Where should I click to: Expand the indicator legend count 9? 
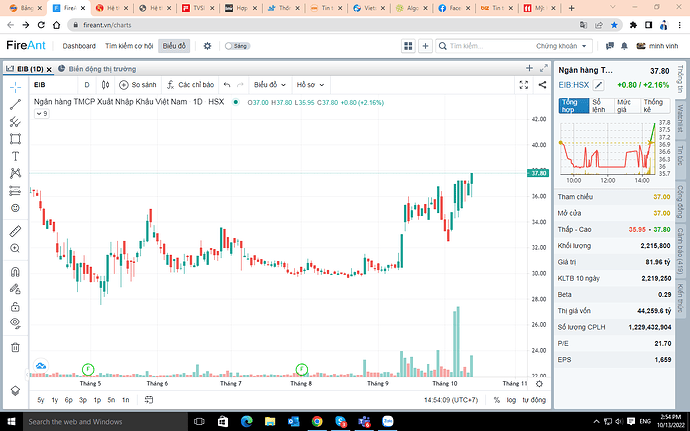42,114
